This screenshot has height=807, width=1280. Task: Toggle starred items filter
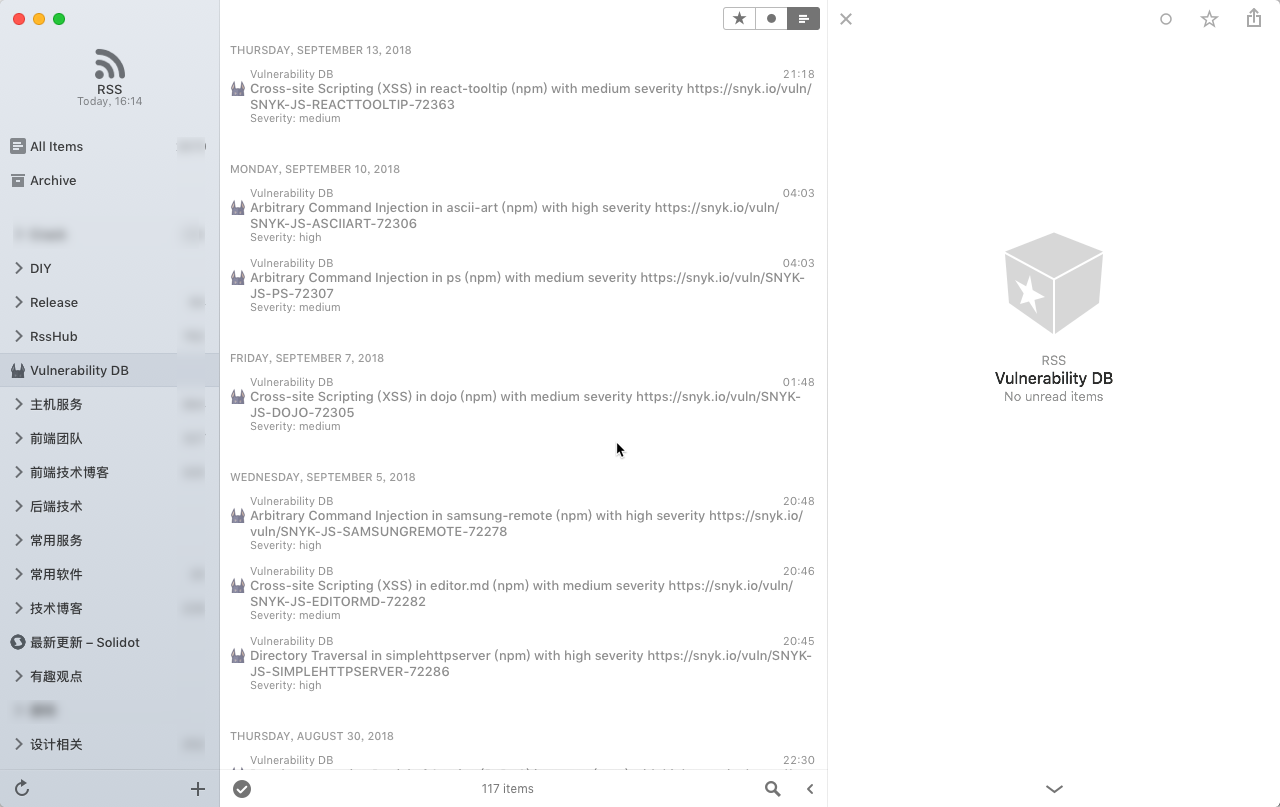[739, 18]
